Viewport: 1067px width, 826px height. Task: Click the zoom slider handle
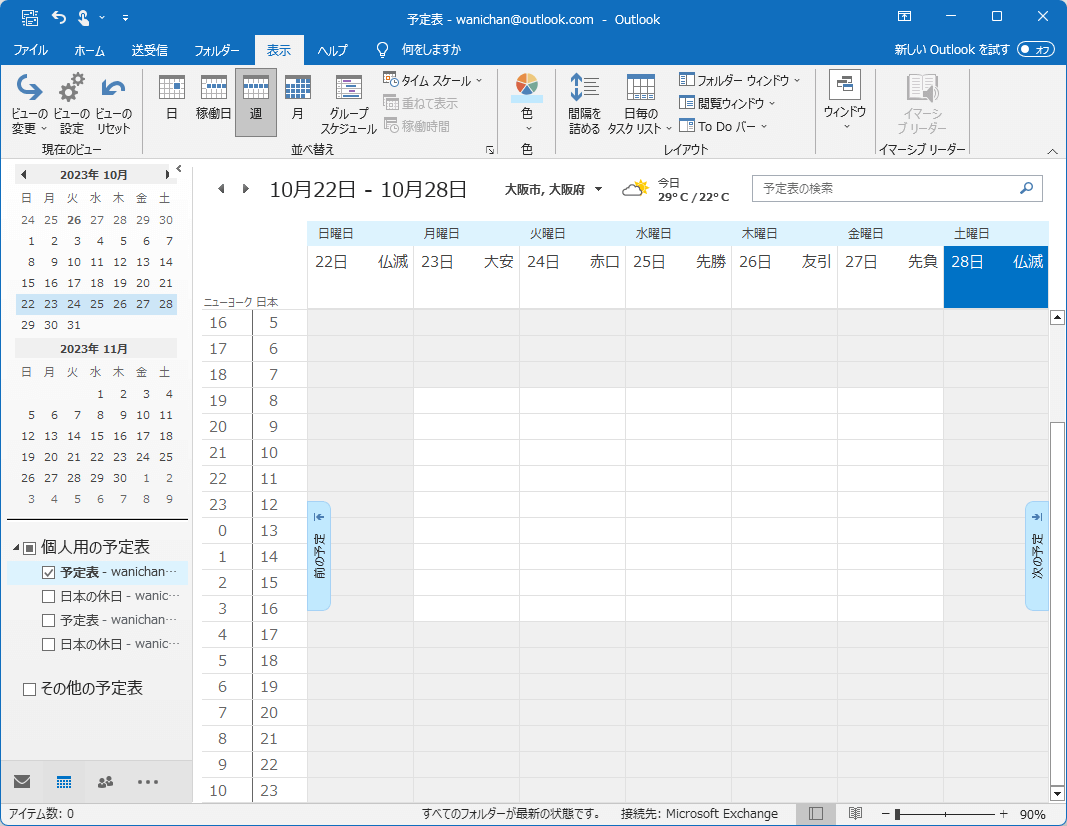pyautogui.click(x=898, y=814)
